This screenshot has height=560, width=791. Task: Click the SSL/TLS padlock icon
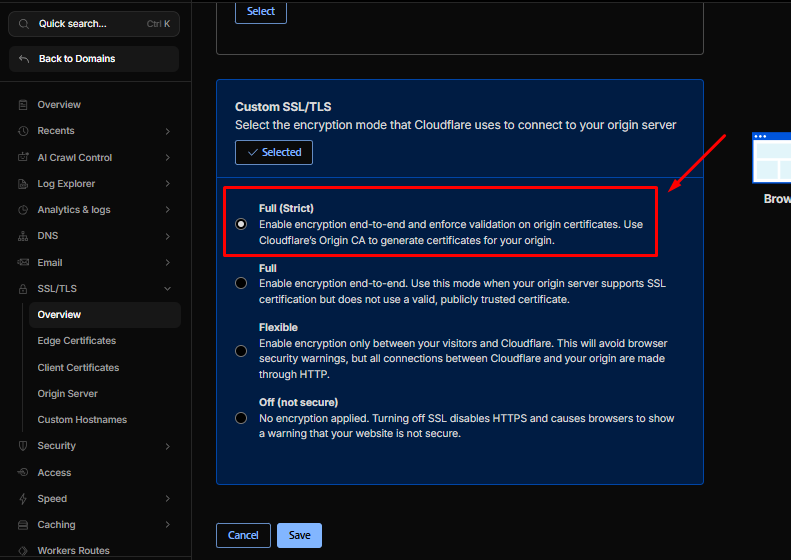coord(23,289)
